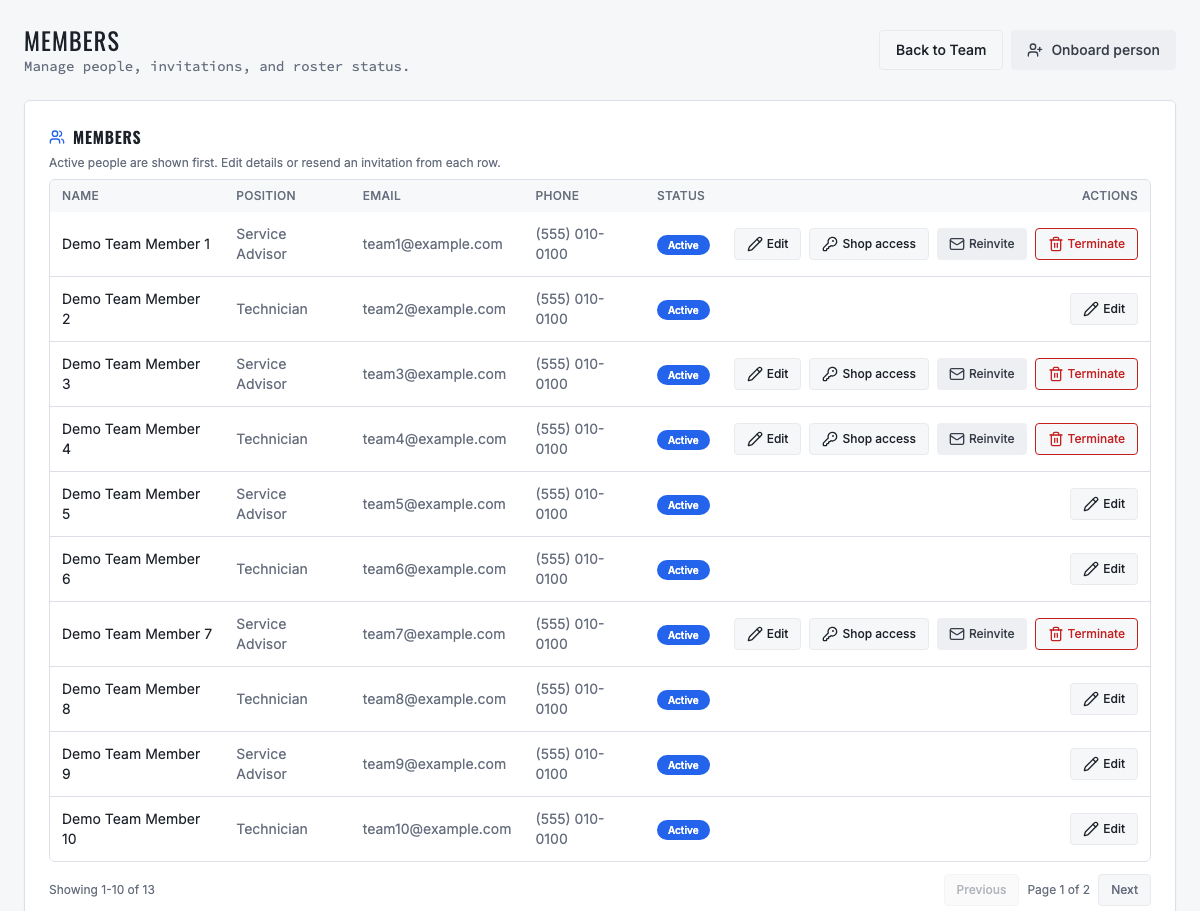Open Shop access for Demo Team Member 3

coord(869,374)
